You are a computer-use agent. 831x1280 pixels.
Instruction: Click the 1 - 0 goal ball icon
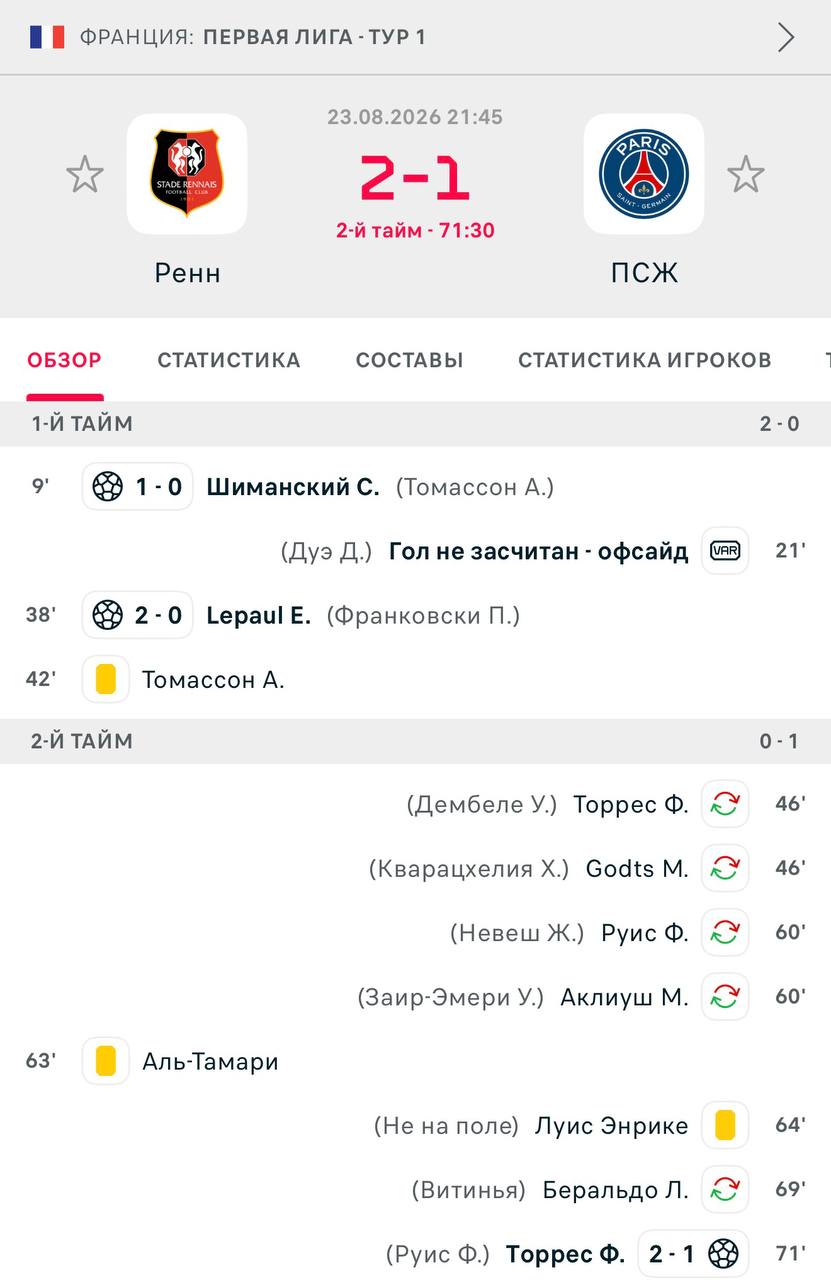click(x=107, y=487)
